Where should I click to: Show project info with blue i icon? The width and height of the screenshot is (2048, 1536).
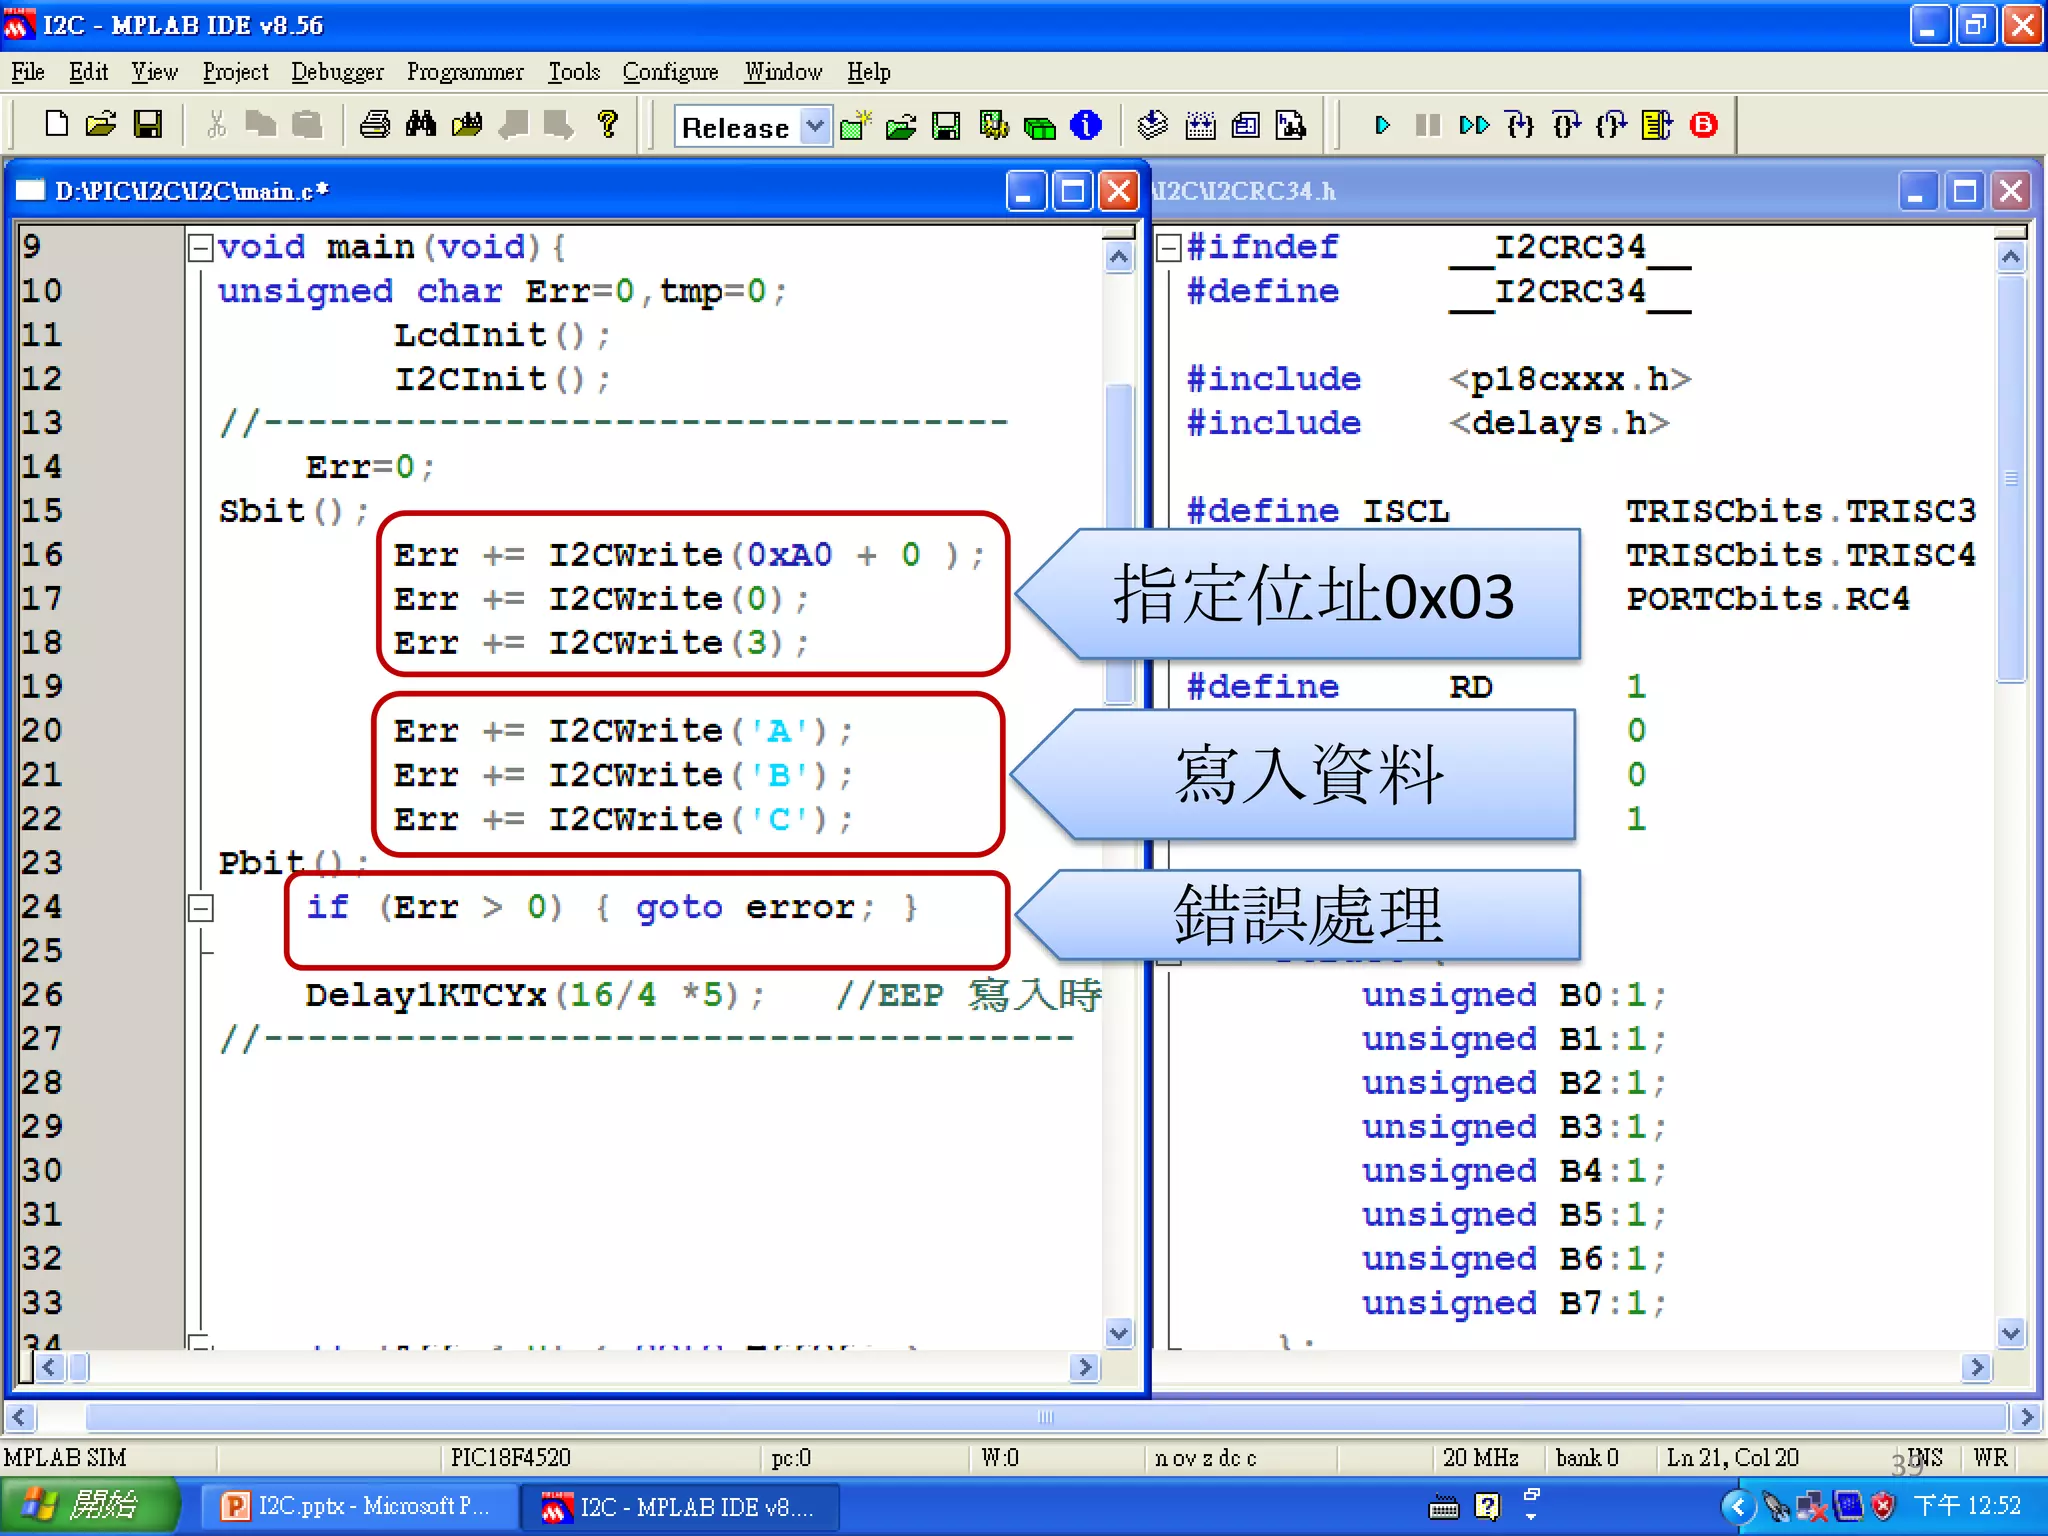point(1086,126)
